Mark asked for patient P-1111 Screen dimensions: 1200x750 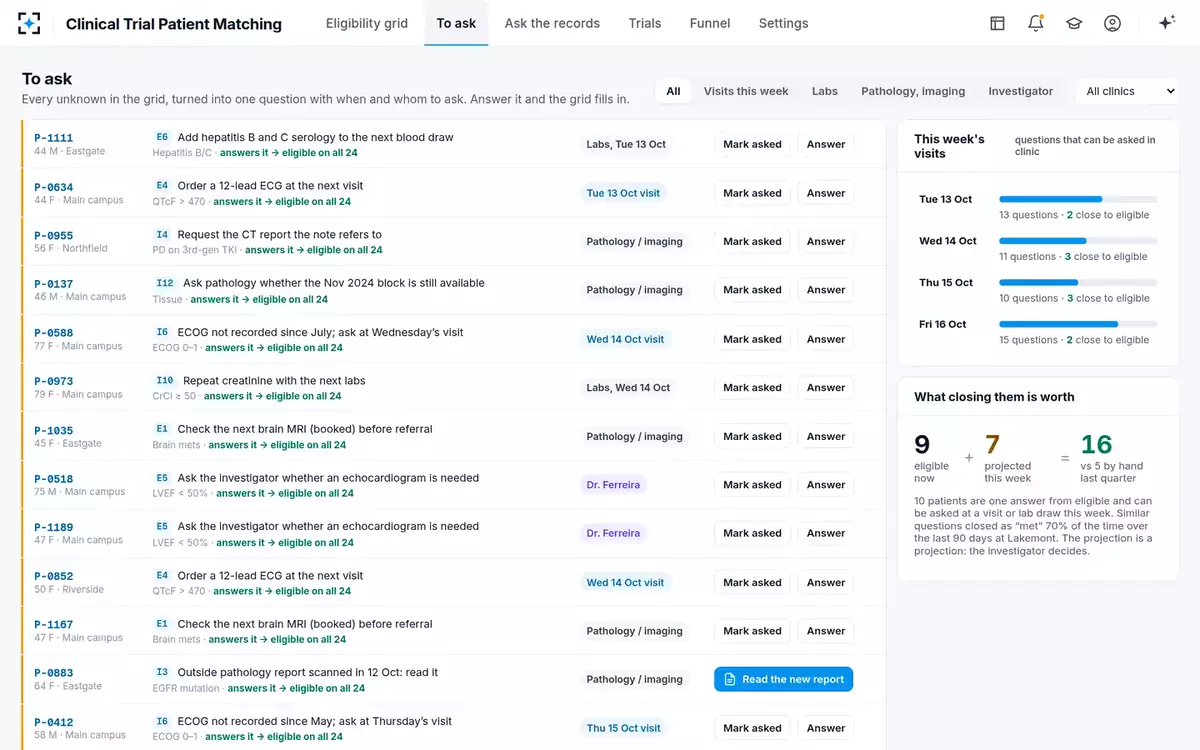[752, 144]
